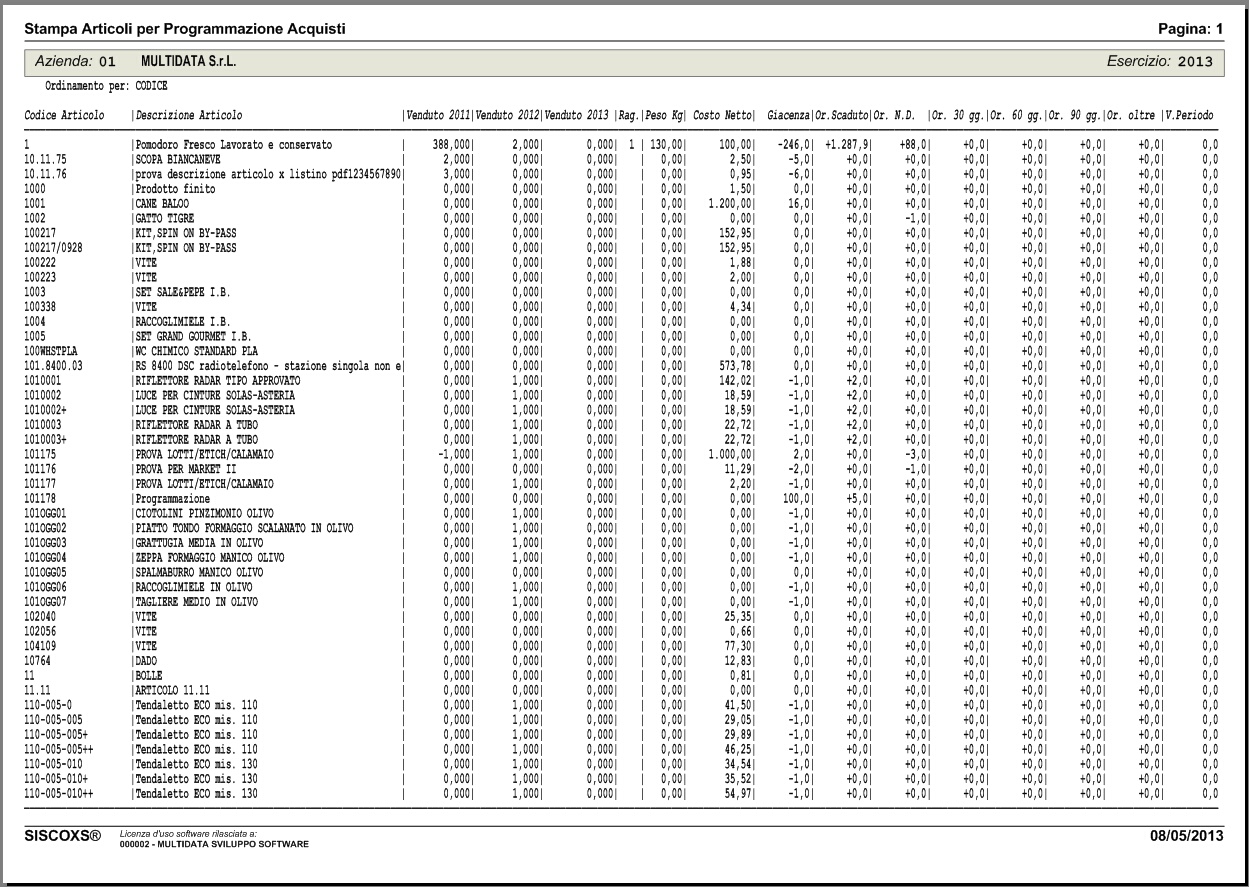Image resolution: width=1249 pixels, height=887 pixels.
Task: Click the 'Peso Kg' column header
Action: (x=666, y=116)
